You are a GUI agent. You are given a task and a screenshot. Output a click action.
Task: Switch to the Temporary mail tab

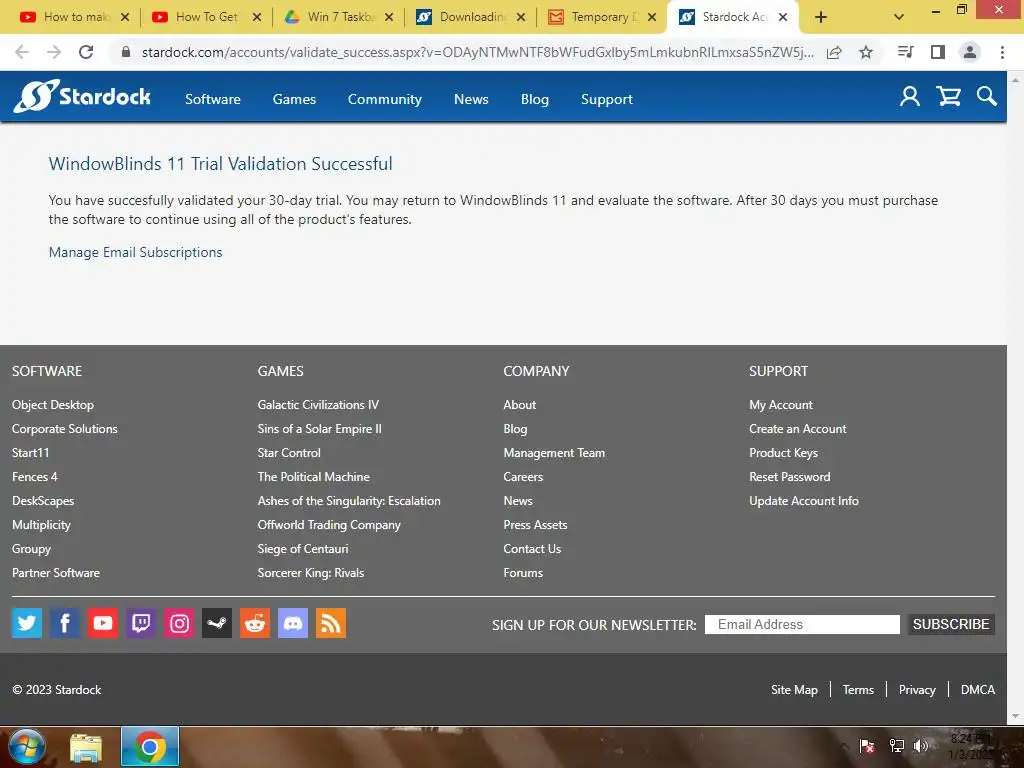pyautogui.click(x=601, y=17)
